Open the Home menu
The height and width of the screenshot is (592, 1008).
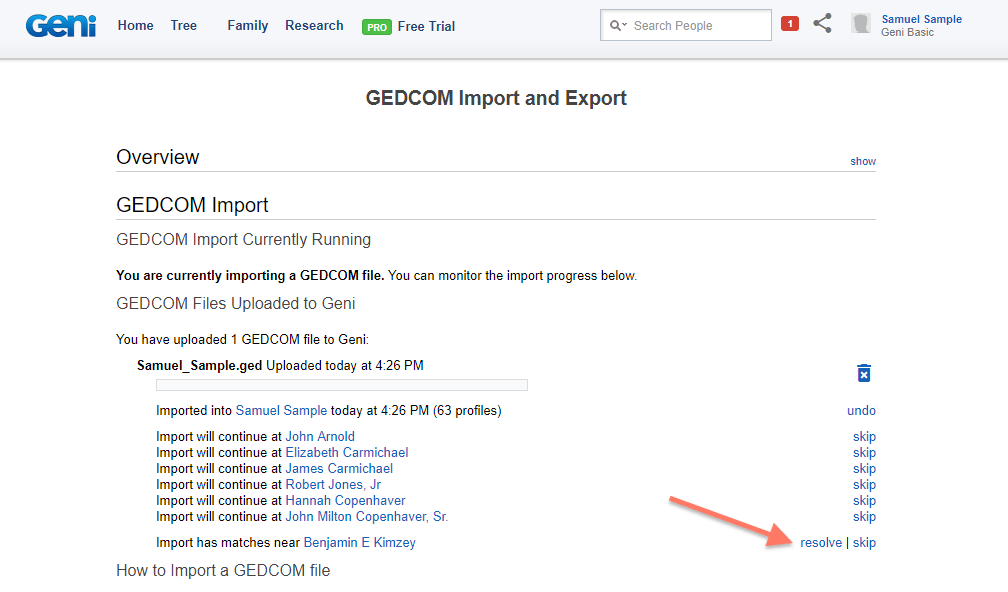(x=136, y=26)
